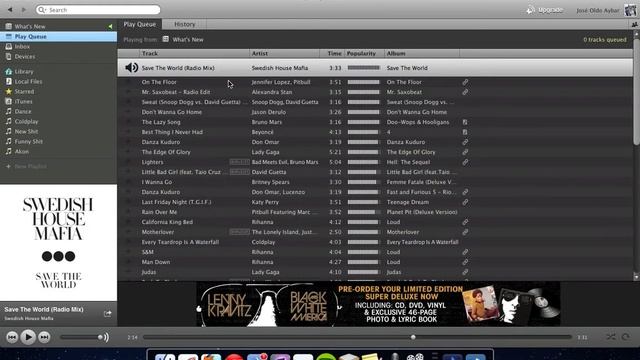The image size is (640, 360).
Task: Click link icon on Lighters row
Action: coord(465,162)
